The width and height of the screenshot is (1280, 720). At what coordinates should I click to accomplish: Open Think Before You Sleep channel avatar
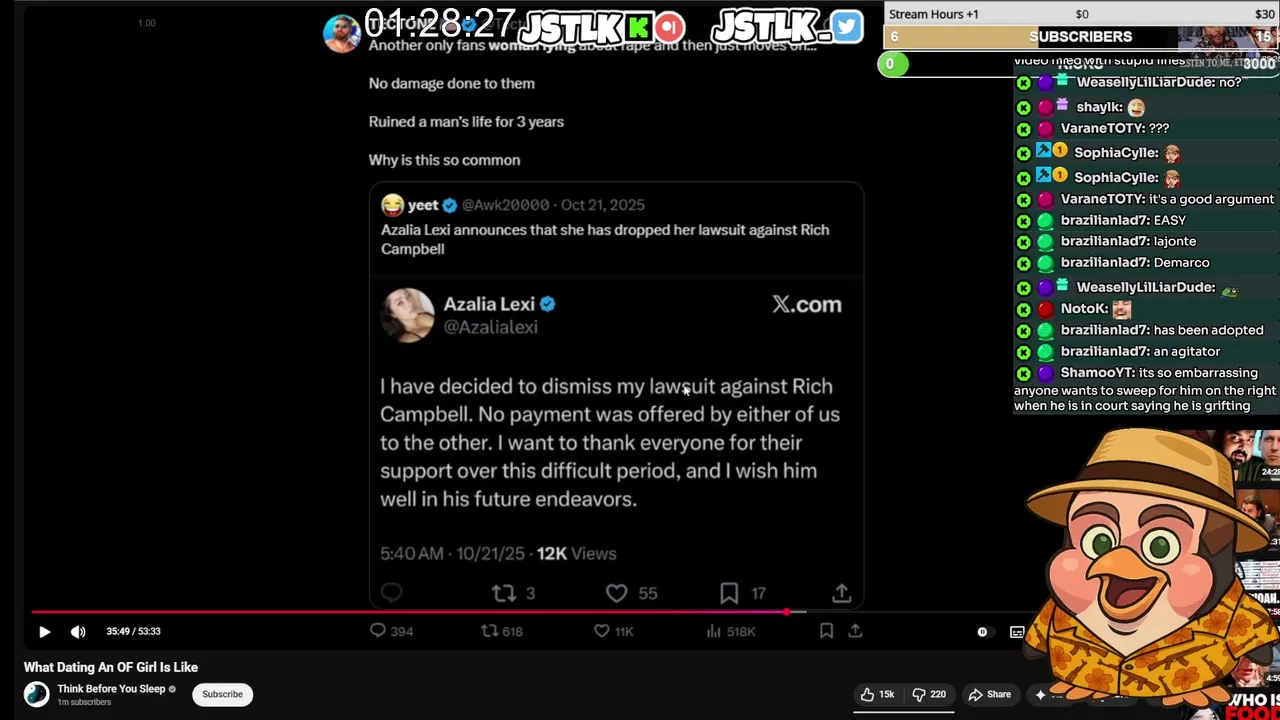coord(36,694)
